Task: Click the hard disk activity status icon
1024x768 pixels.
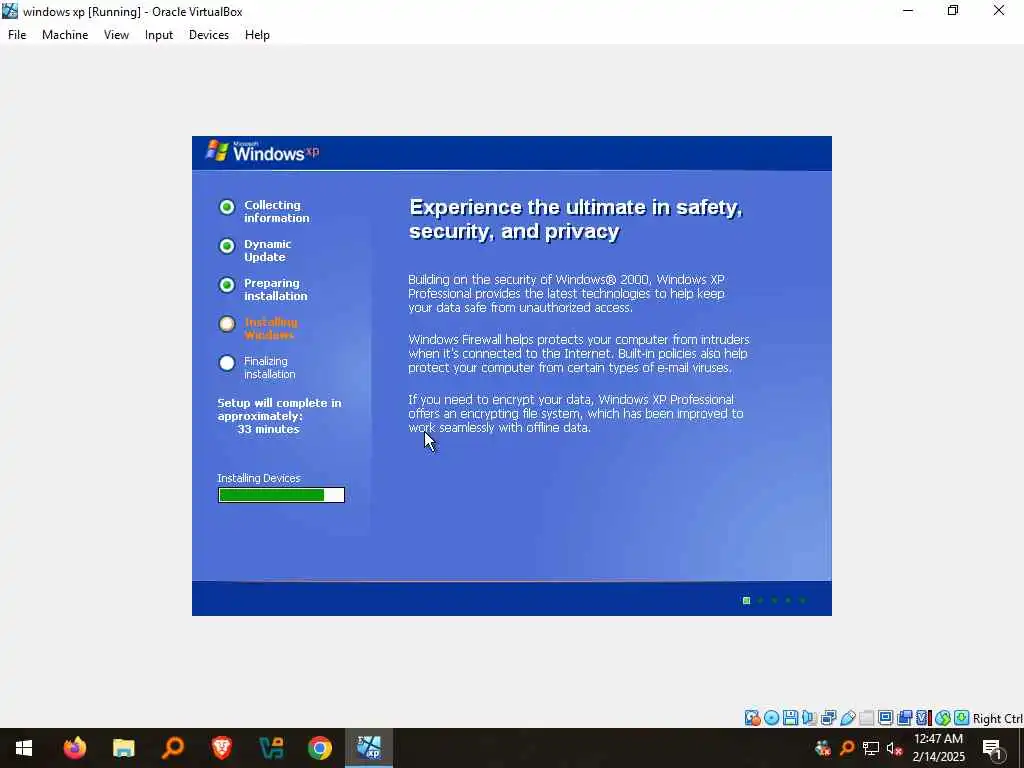Action: 752,718
